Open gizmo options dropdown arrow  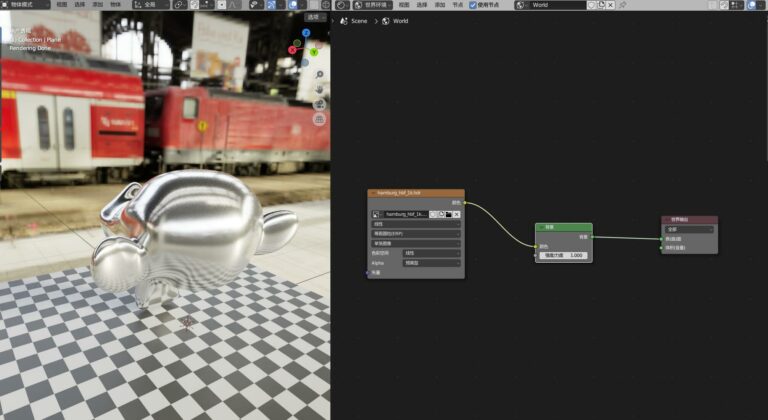click(x=281, y=5)
